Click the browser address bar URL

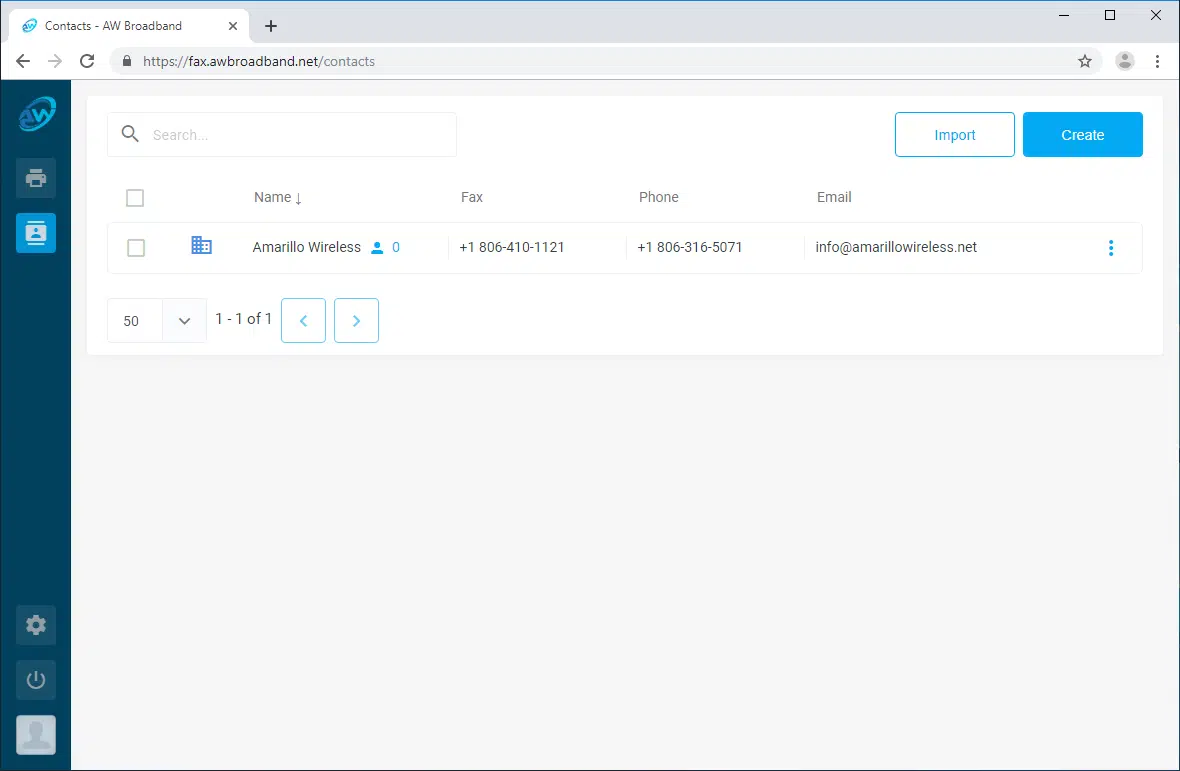pos(259,62)
